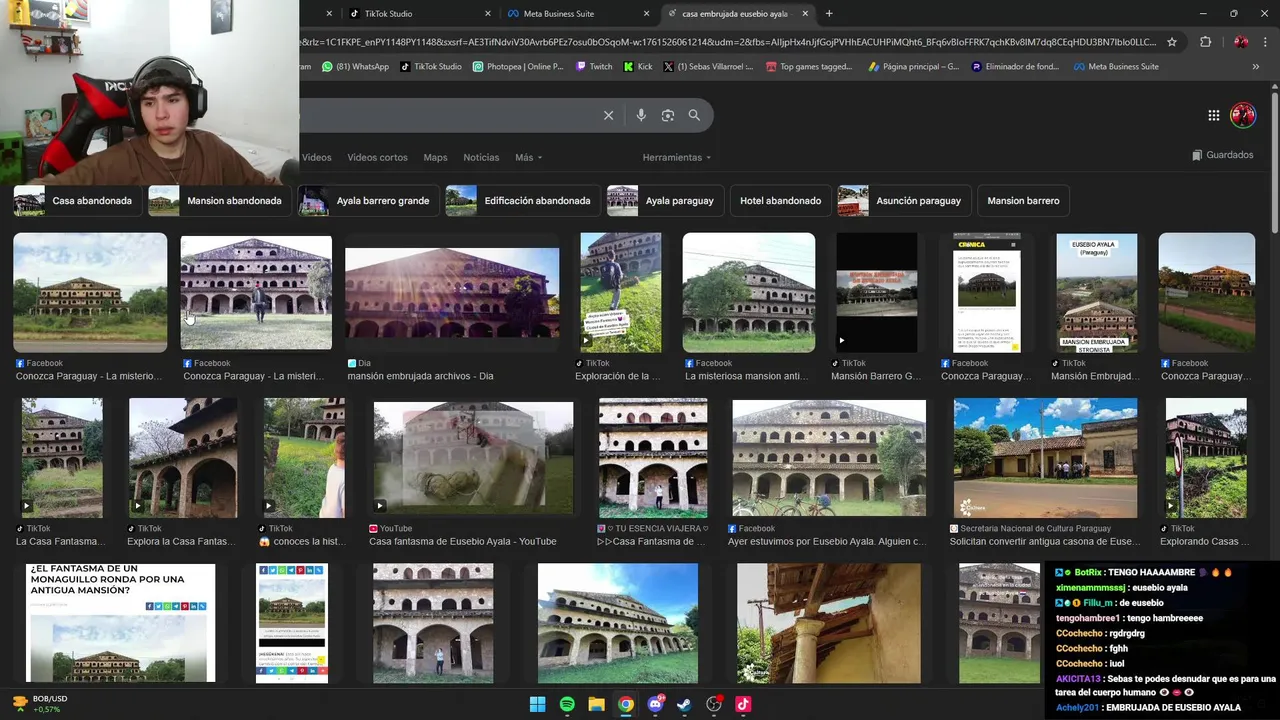Click the magnifying glass search button
This screenshot has height=720, width=1280.
(694, 115)
